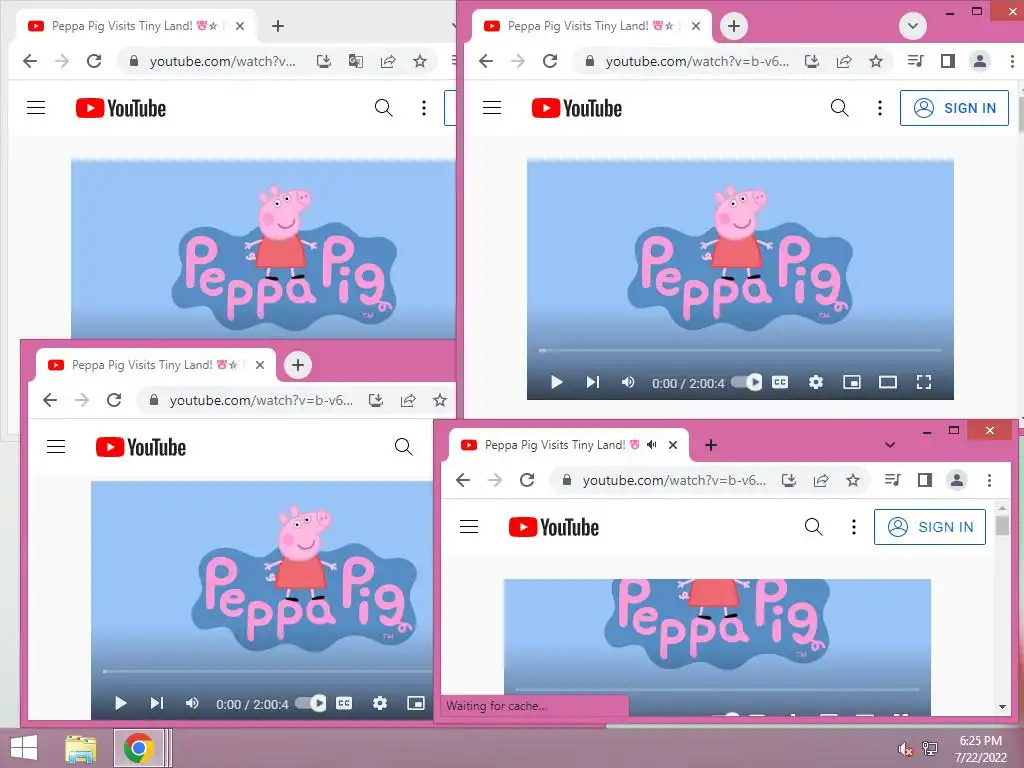This screenshot has width=1024, height=768.
Task: Toggle captions in bottom-left window
Action: [344, 703]
